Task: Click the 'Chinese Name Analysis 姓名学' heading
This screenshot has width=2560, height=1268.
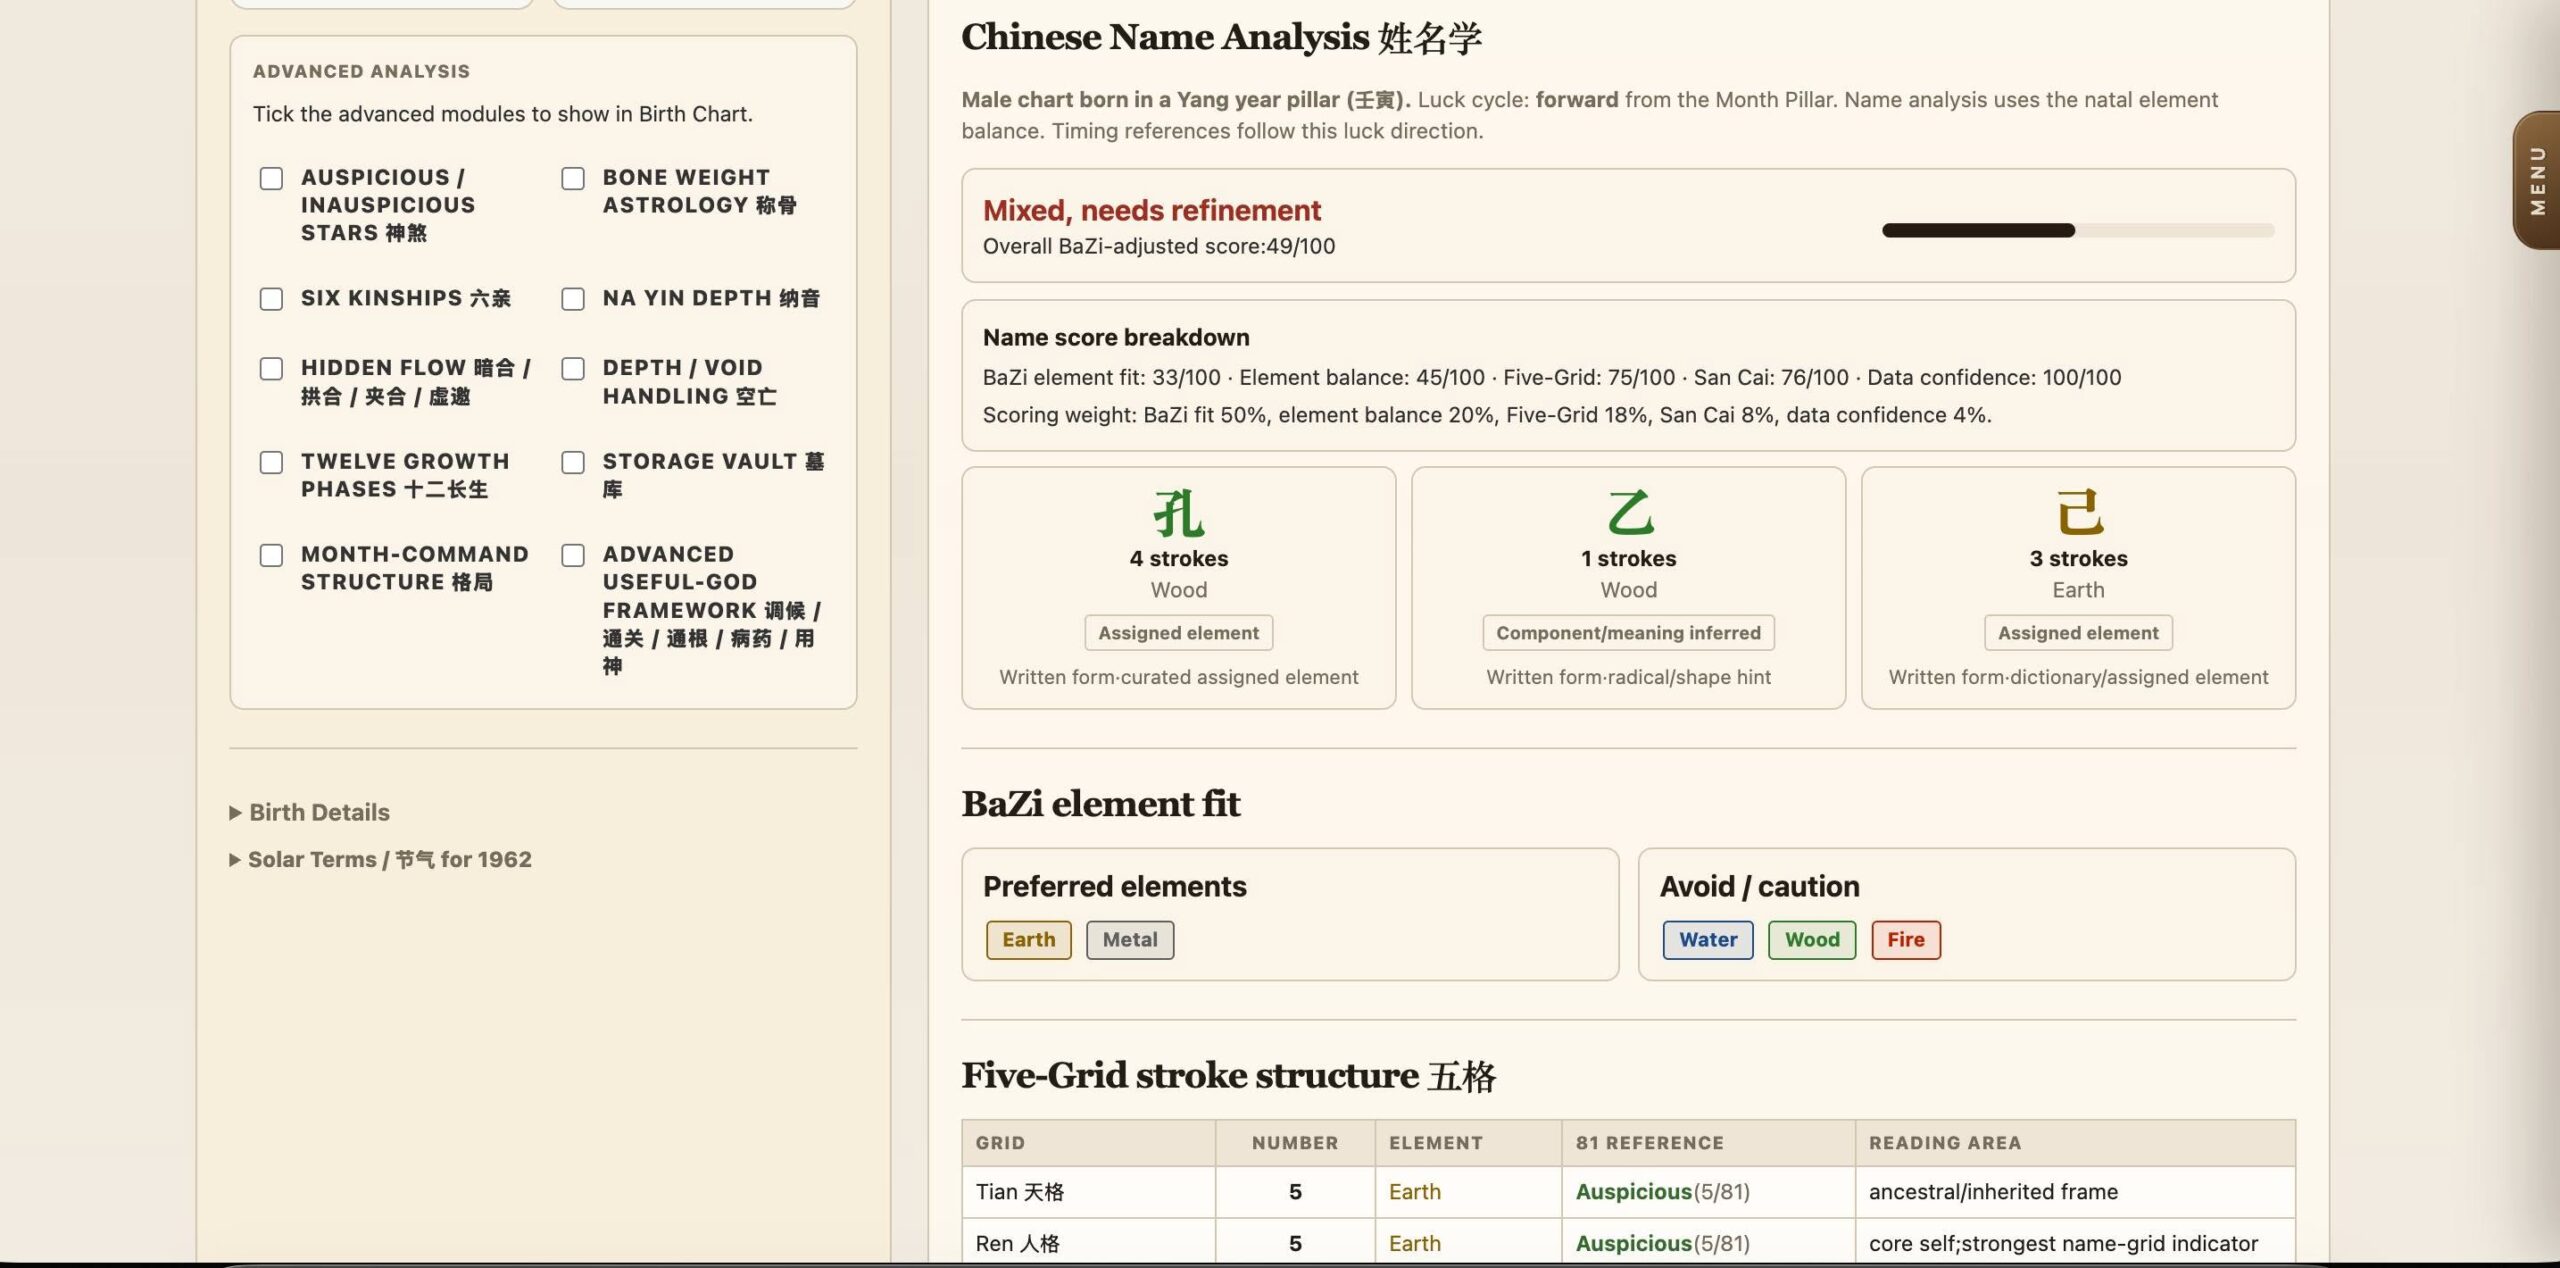Action: click(1221, 37)
